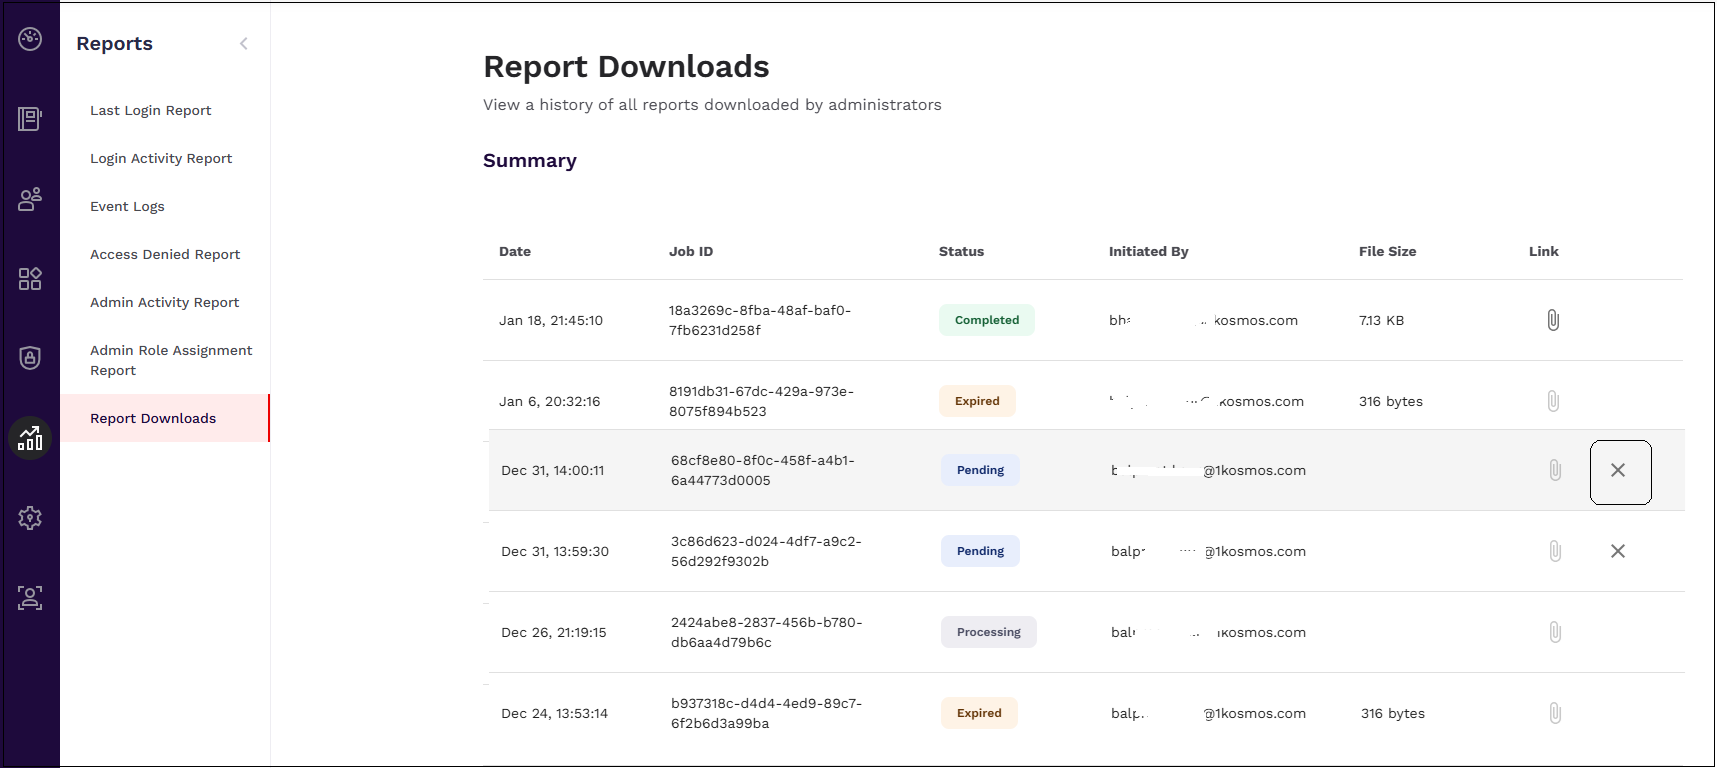Open the users icon in left rail
Screen dimensions: 1717x768
30,199
